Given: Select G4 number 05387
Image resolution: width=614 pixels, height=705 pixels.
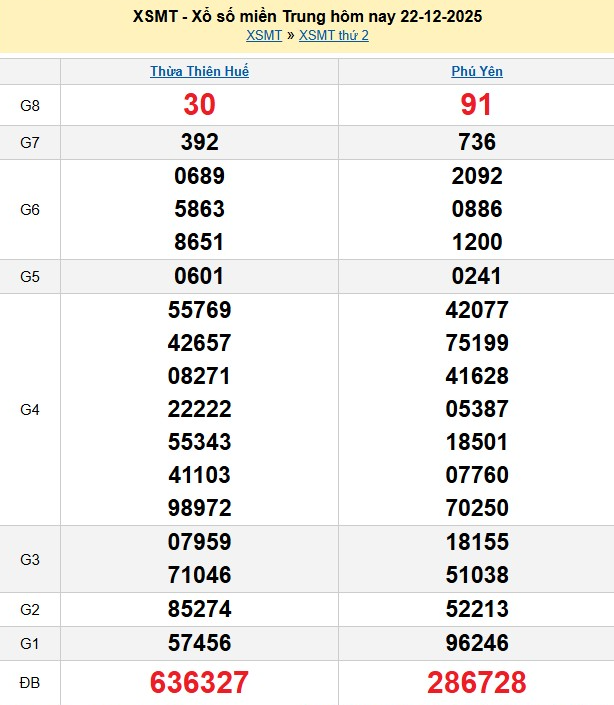Looking at the screenshot, I should pos(477,409).
